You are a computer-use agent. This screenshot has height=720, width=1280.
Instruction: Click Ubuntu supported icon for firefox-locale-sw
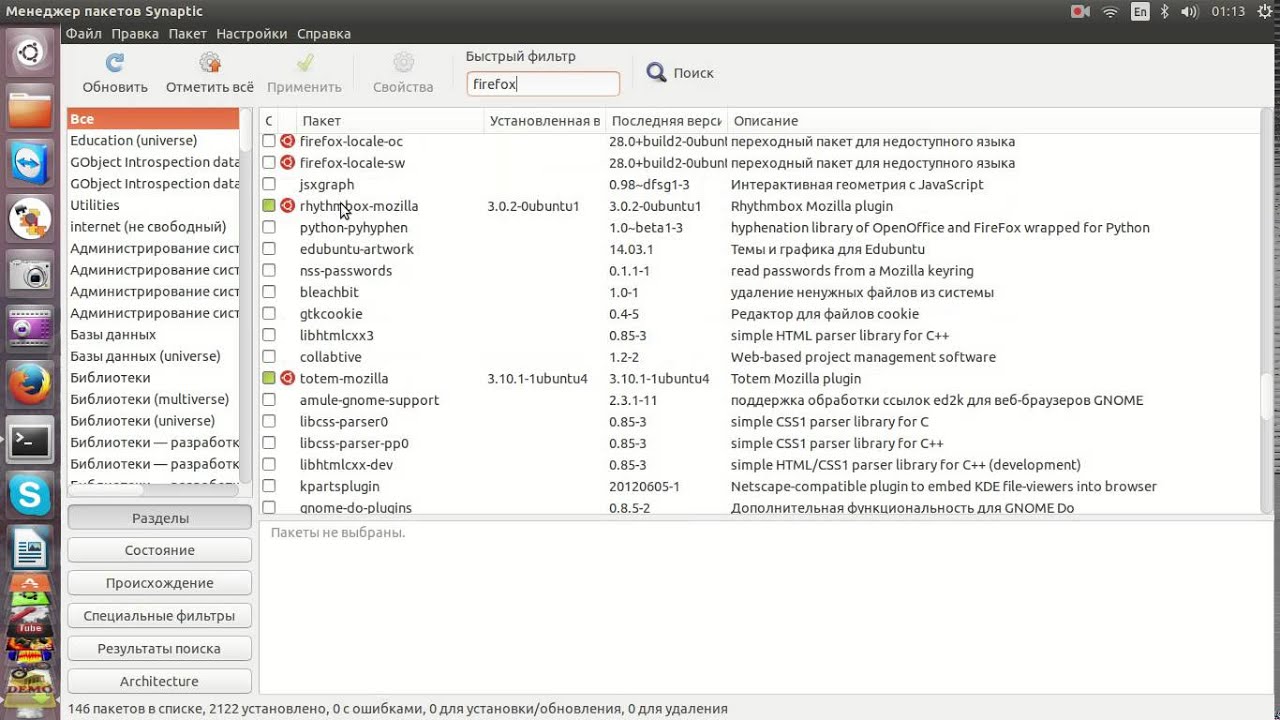pyautogui.click(x=287, y=162)
